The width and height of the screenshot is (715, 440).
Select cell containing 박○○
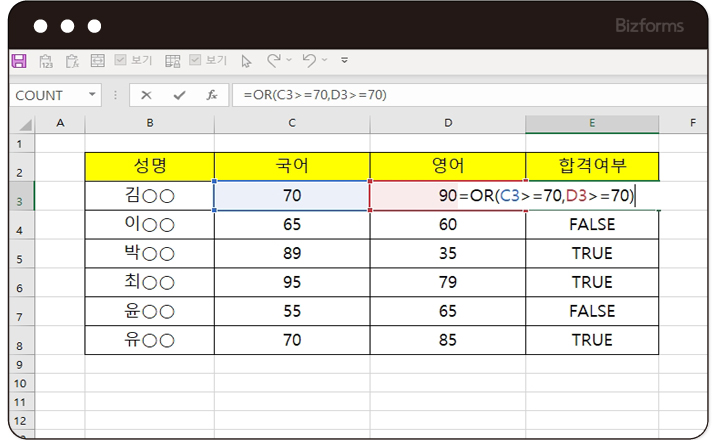[x=150, y=254]
